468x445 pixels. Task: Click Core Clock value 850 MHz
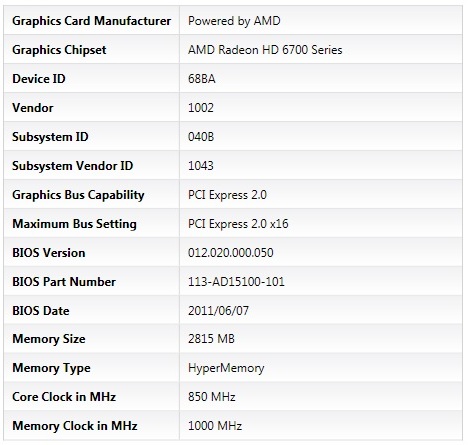point(212,397)
